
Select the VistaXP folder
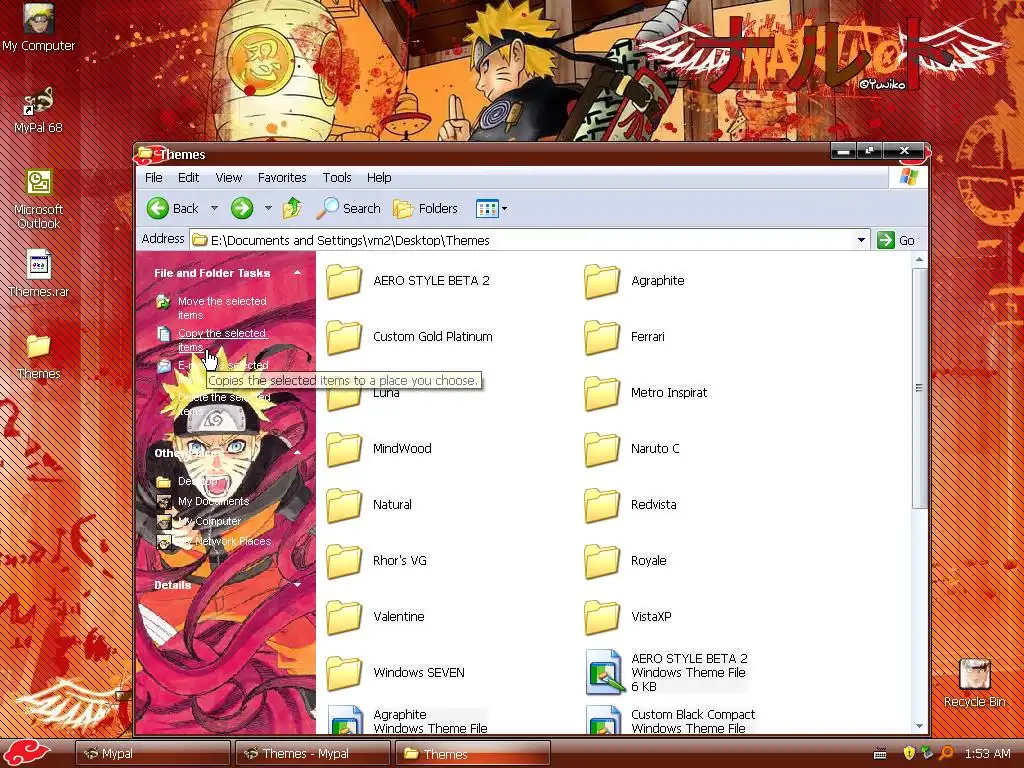coord(628,616)
